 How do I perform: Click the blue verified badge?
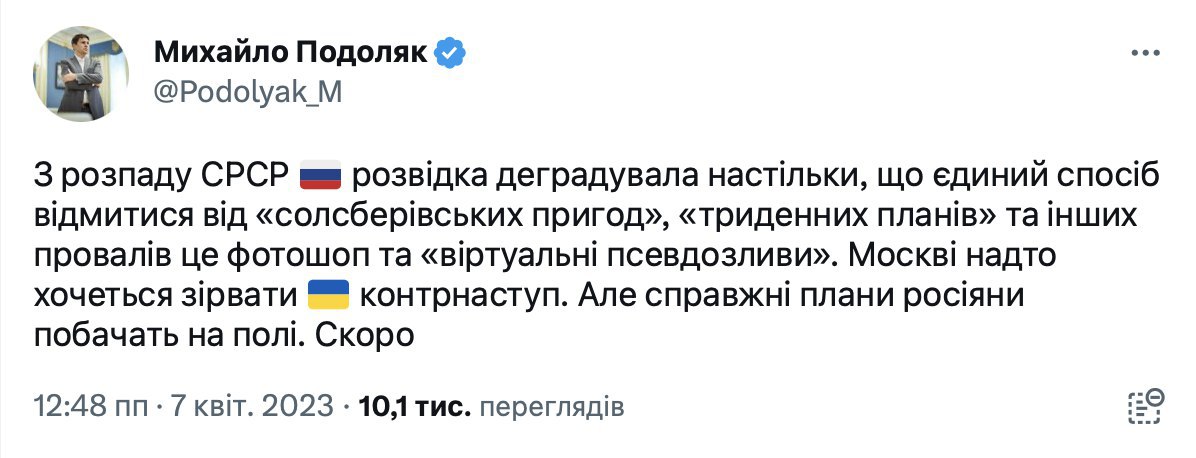point(453,53)
